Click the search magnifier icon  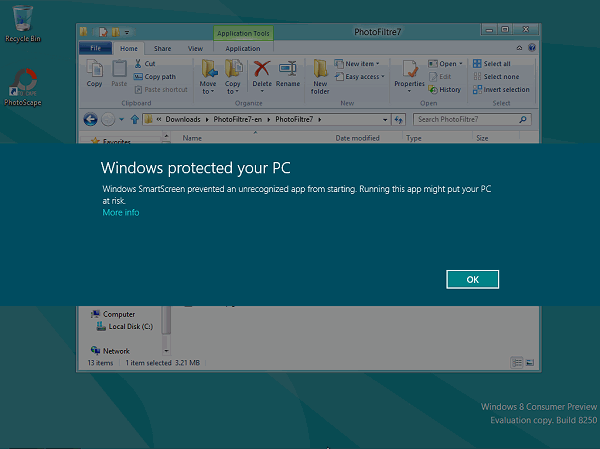523,119
